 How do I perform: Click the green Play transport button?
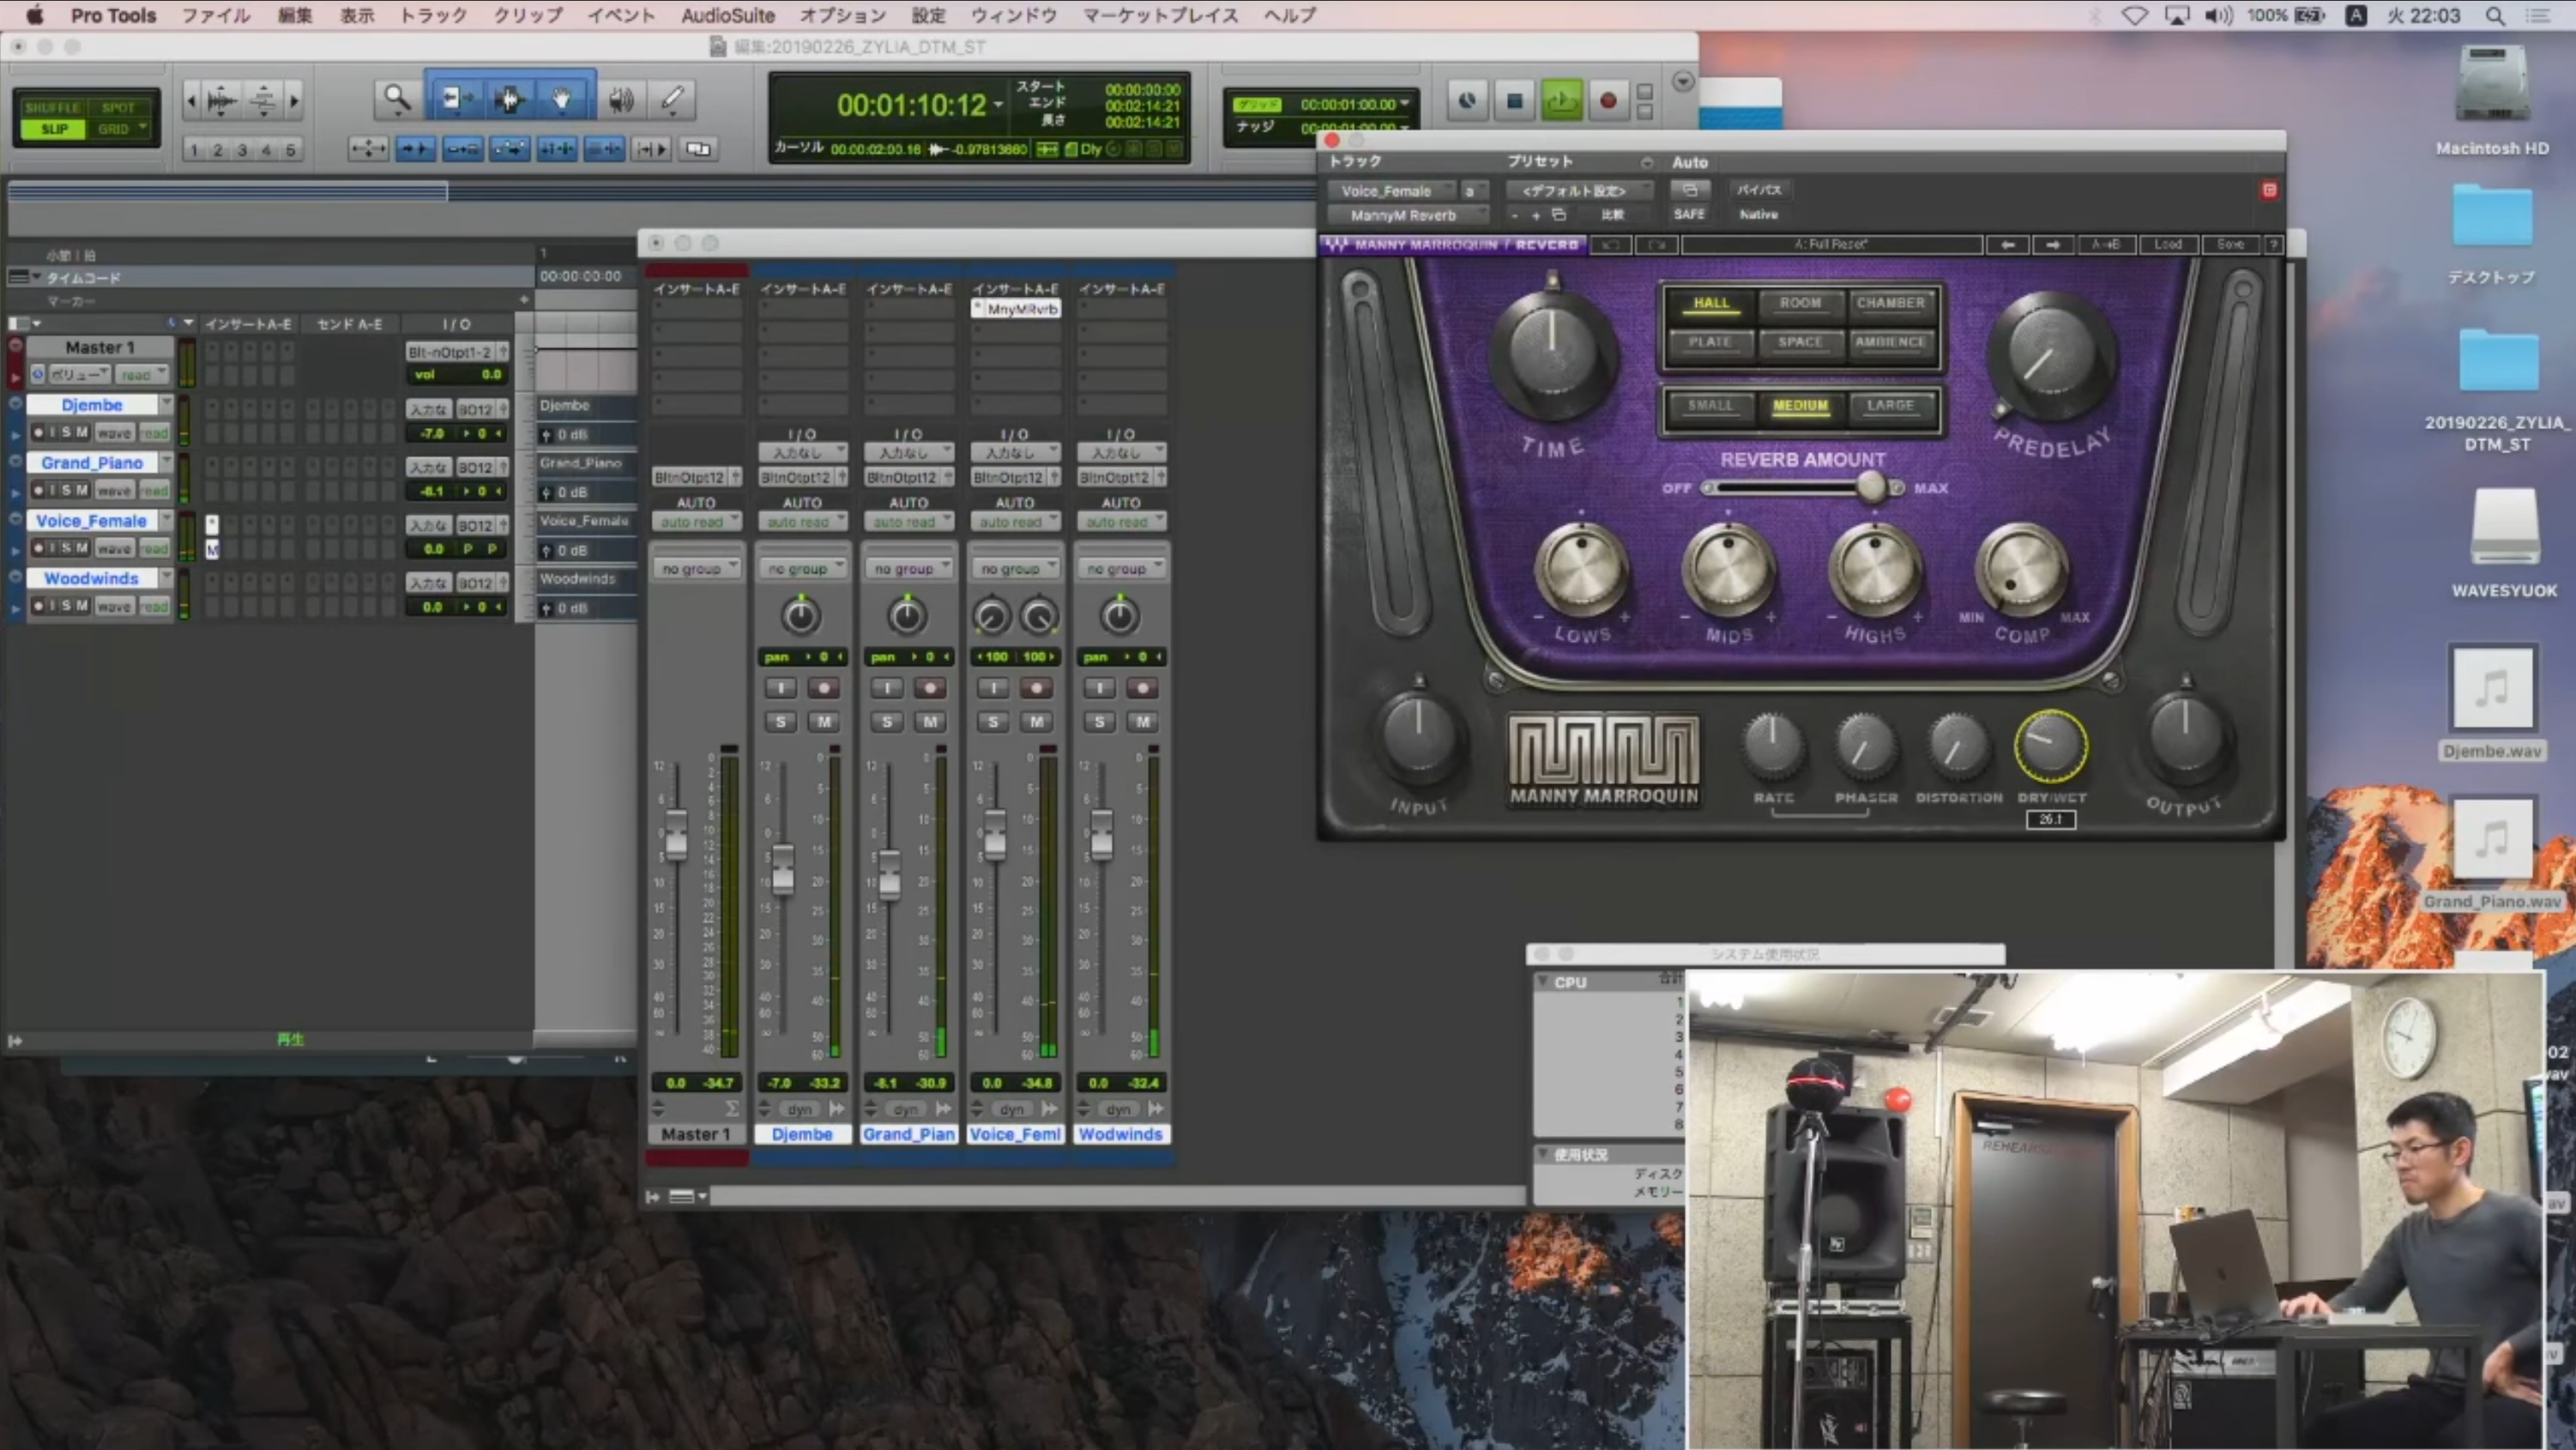point(1561,101)
